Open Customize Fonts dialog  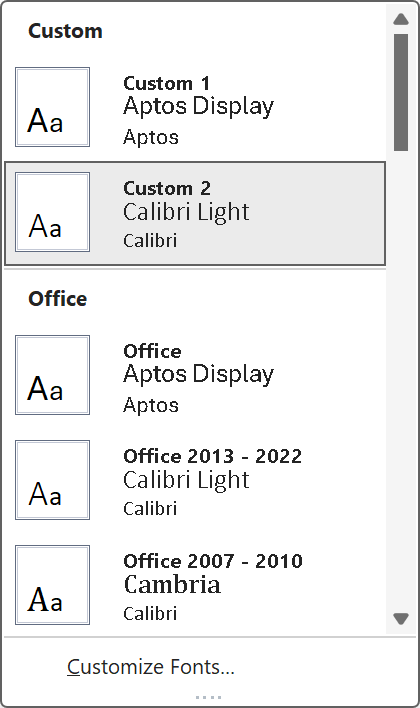[151, 667]
